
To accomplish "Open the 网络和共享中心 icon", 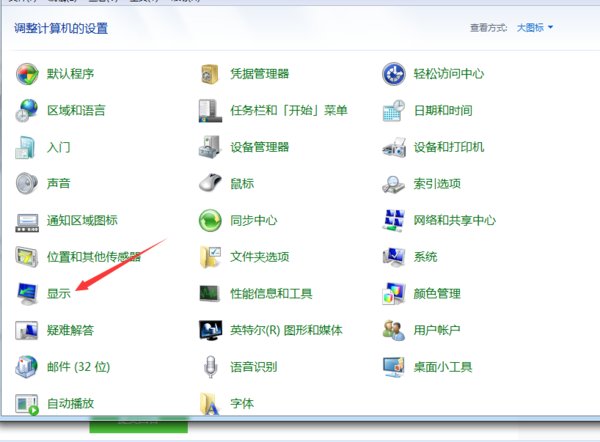I will click(393, 220).
